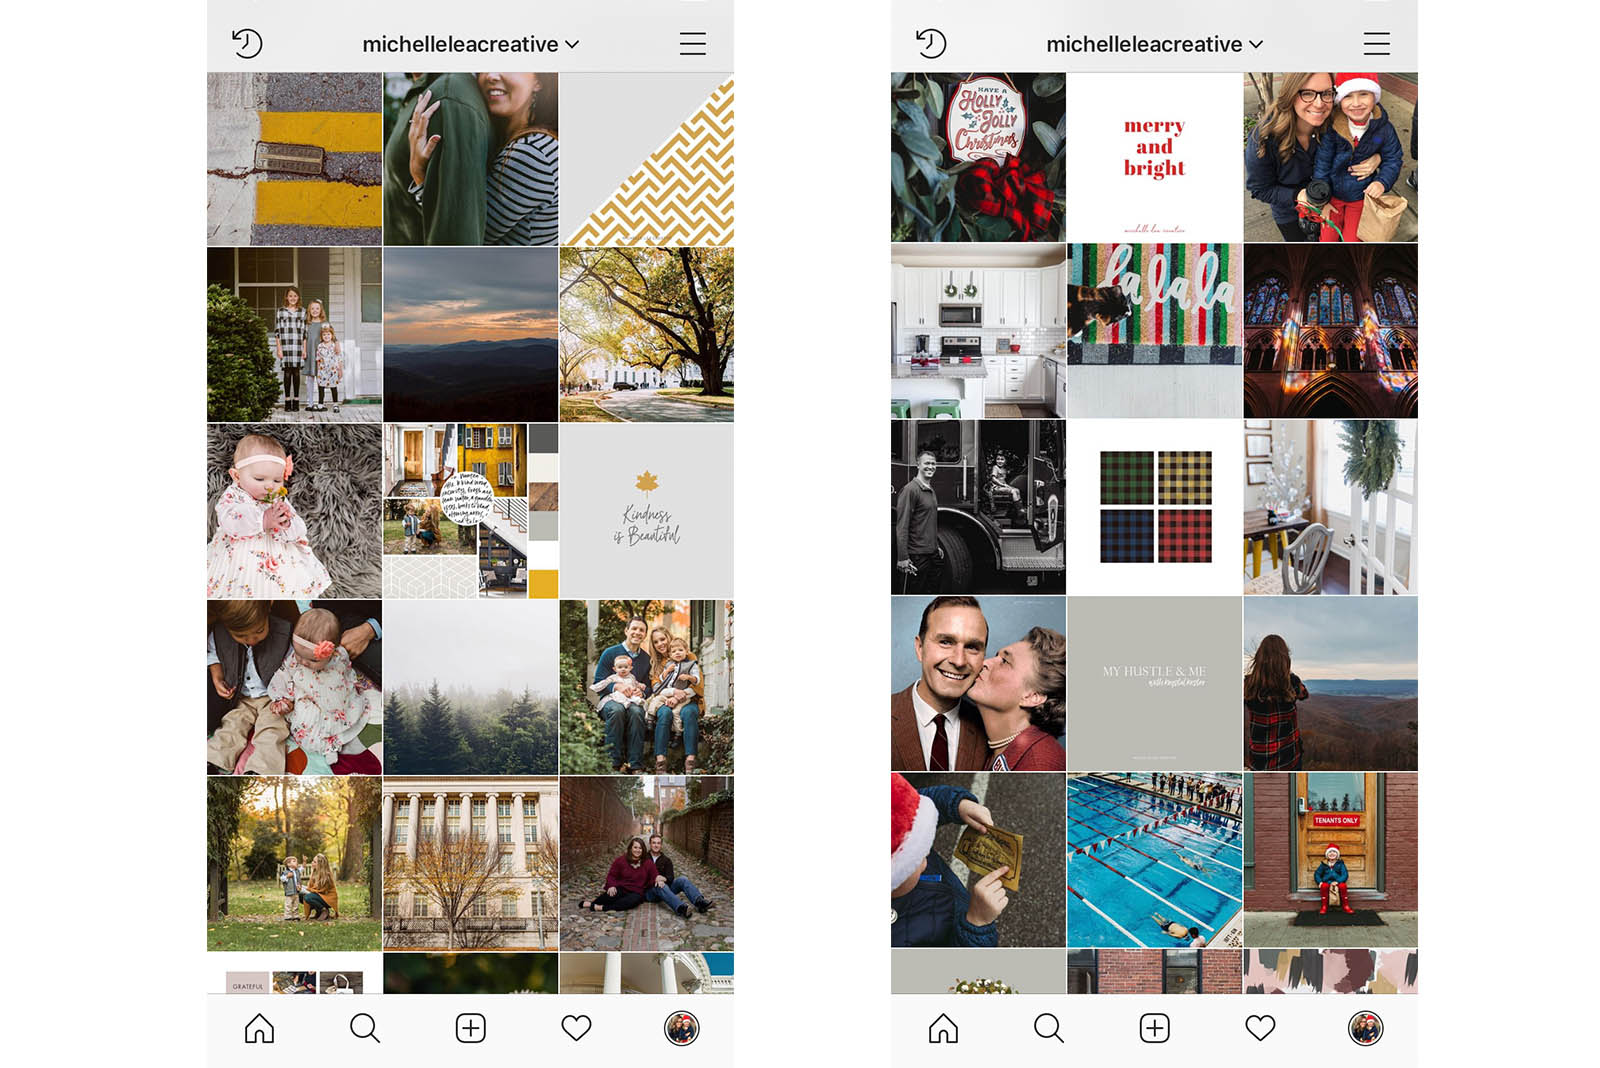
Task: Open pink brushstroke pattern post
Action: click(x=1331, y=971)
